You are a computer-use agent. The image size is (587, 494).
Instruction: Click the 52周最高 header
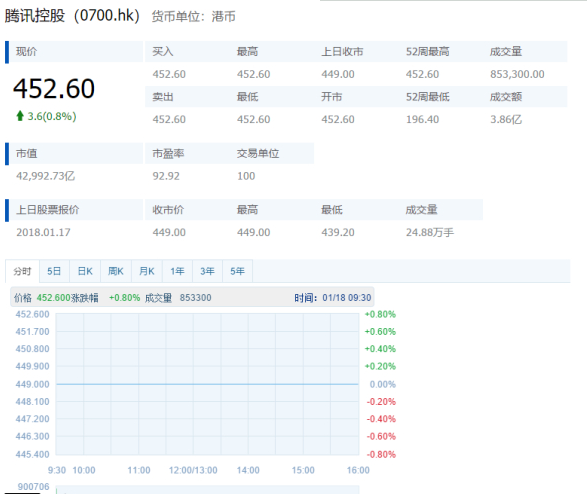428,52
